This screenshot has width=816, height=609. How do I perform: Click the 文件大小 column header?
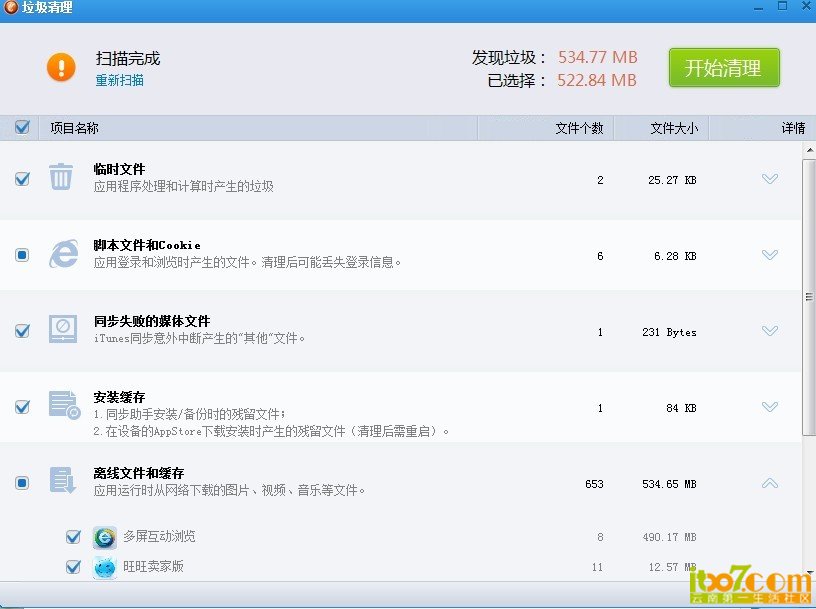tap(674, 128)
